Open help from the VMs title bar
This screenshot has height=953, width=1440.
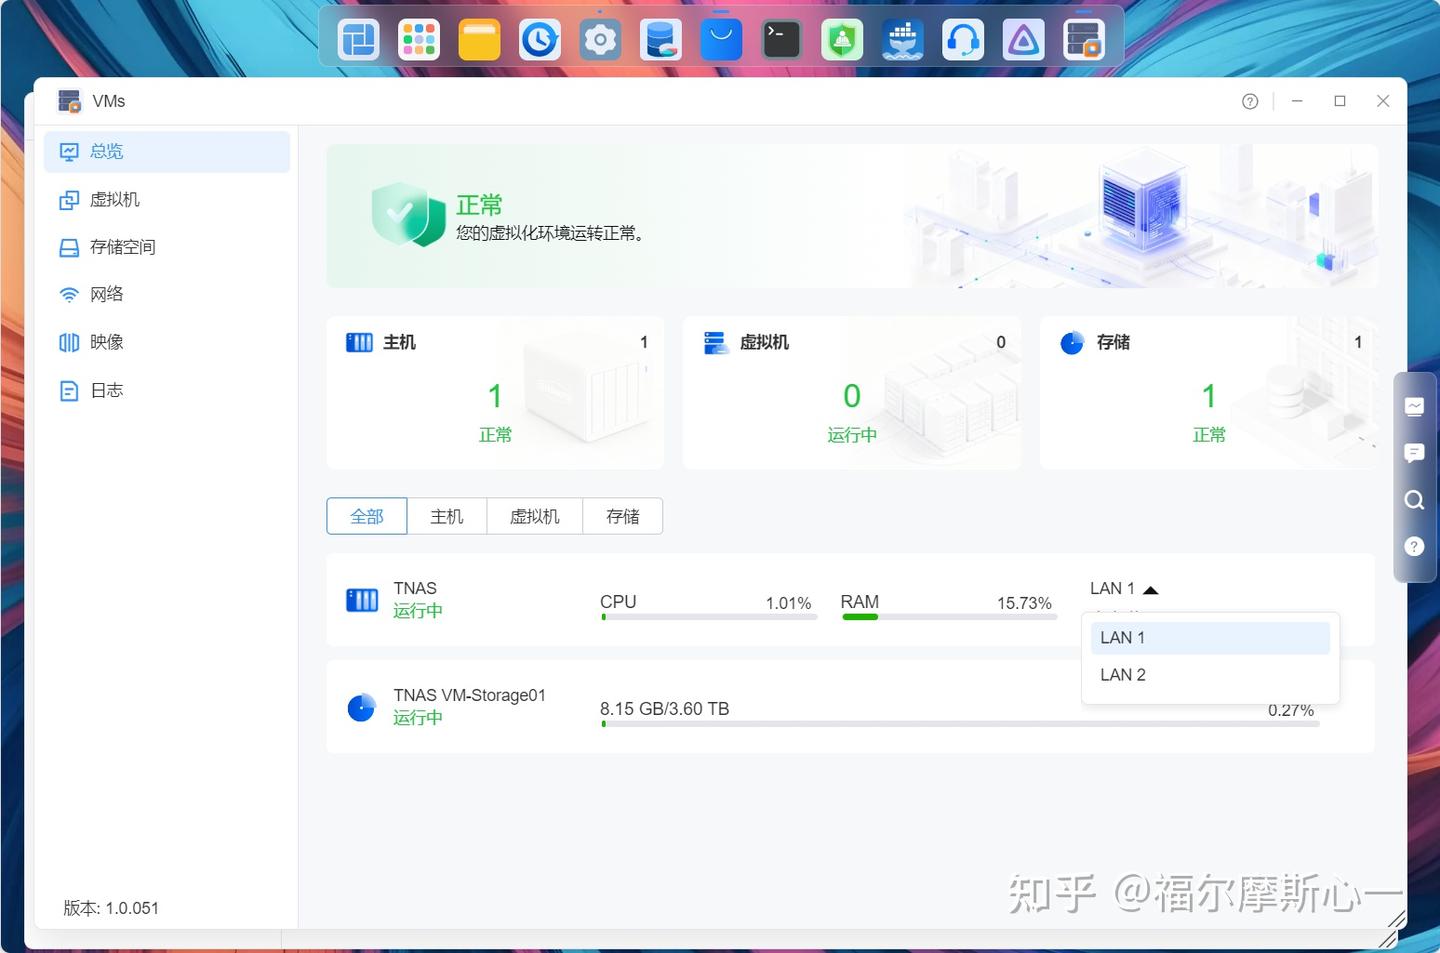click(x=1250, y=101)
